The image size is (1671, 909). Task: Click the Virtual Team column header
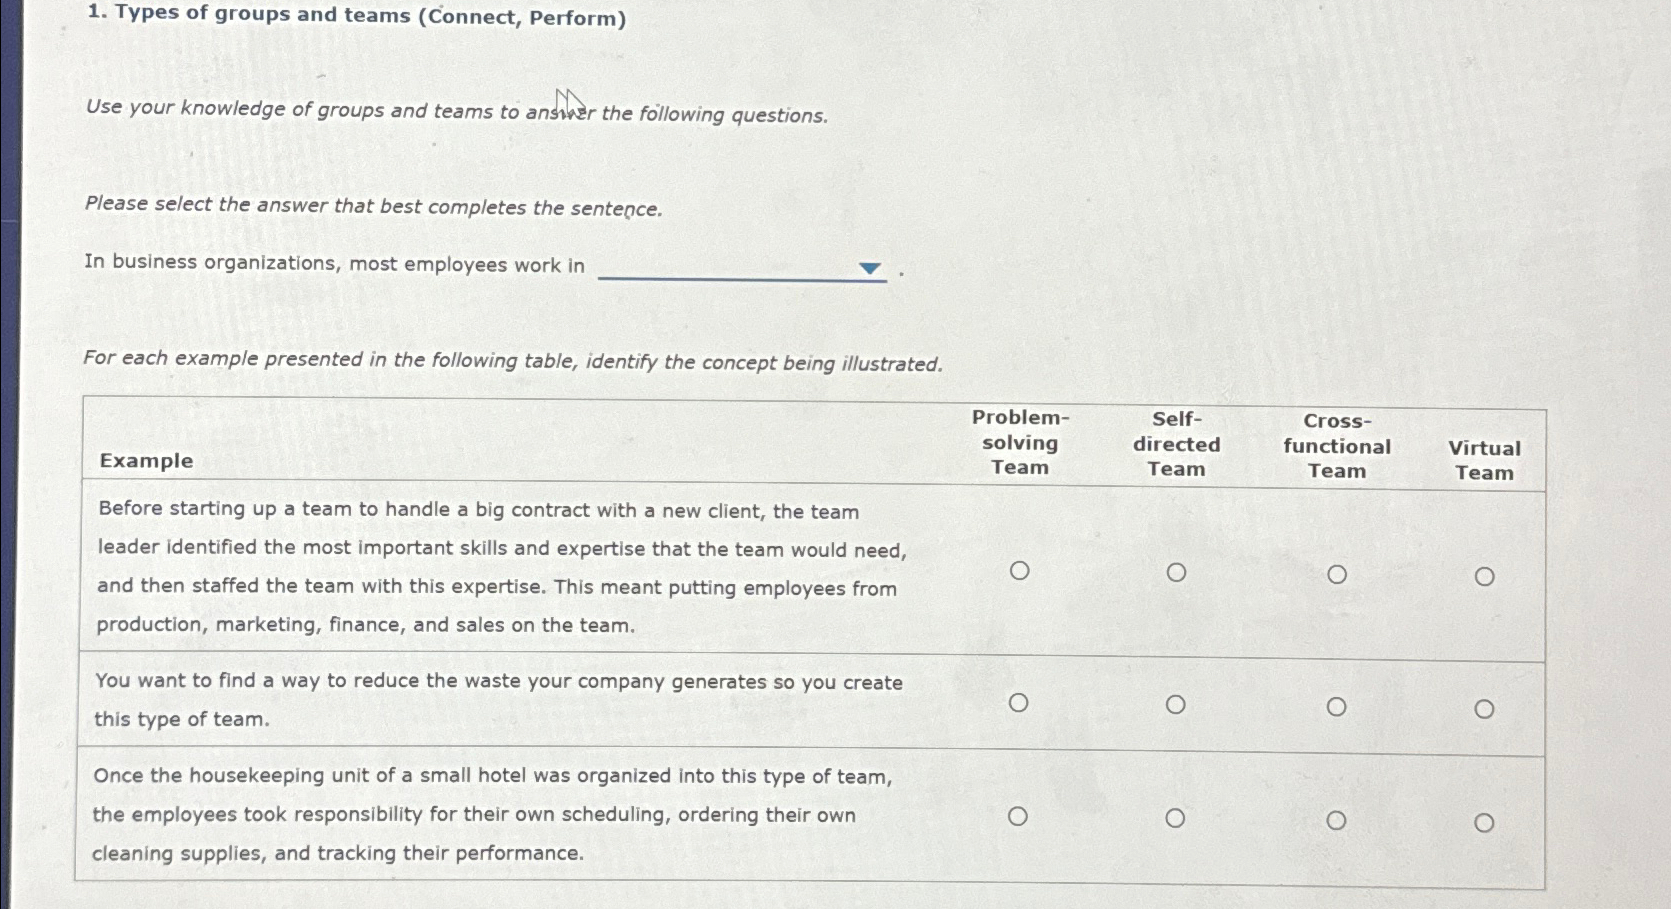coord(1484,459)
